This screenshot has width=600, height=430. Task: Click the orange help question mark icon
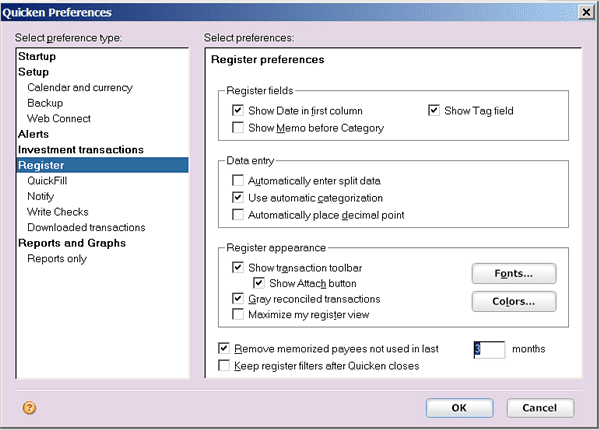29,408
